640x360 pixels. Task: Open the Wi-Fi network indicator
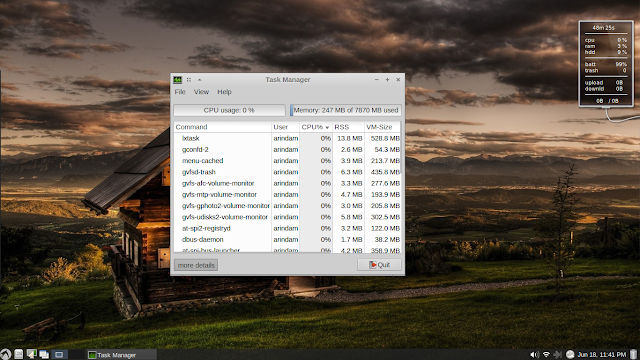pyautogui.click(x=546, y=354)
